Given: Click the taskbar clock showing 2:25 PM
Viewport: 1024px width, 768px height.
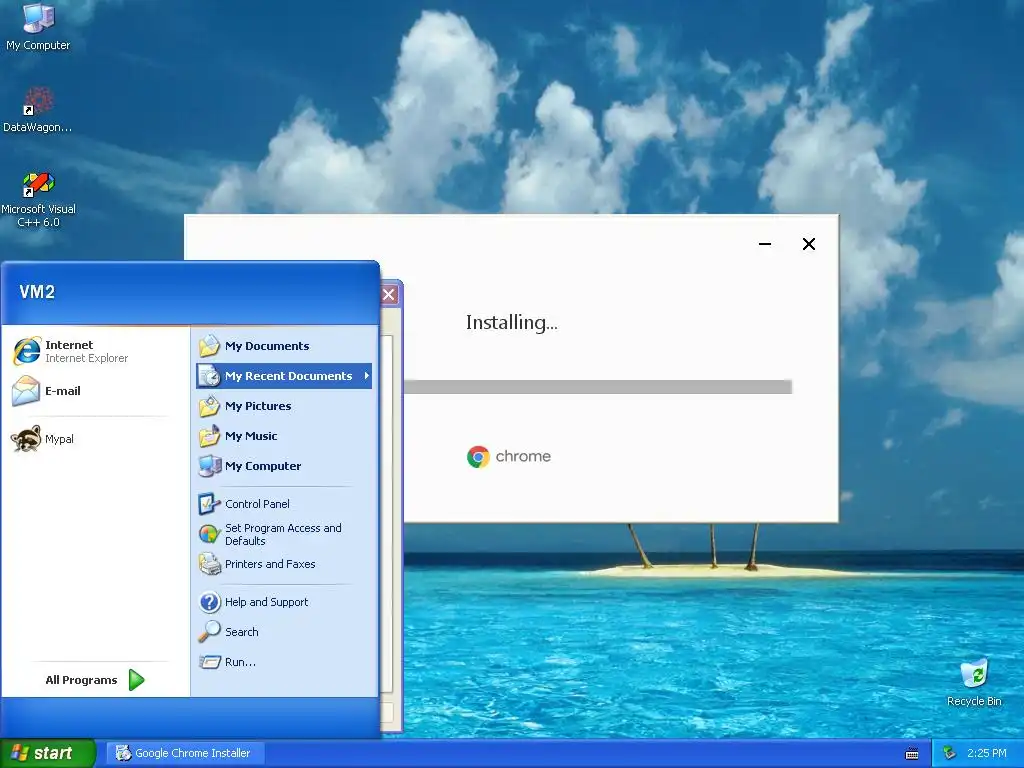Looking at the screenshot, I should click(x=987, y=753).
